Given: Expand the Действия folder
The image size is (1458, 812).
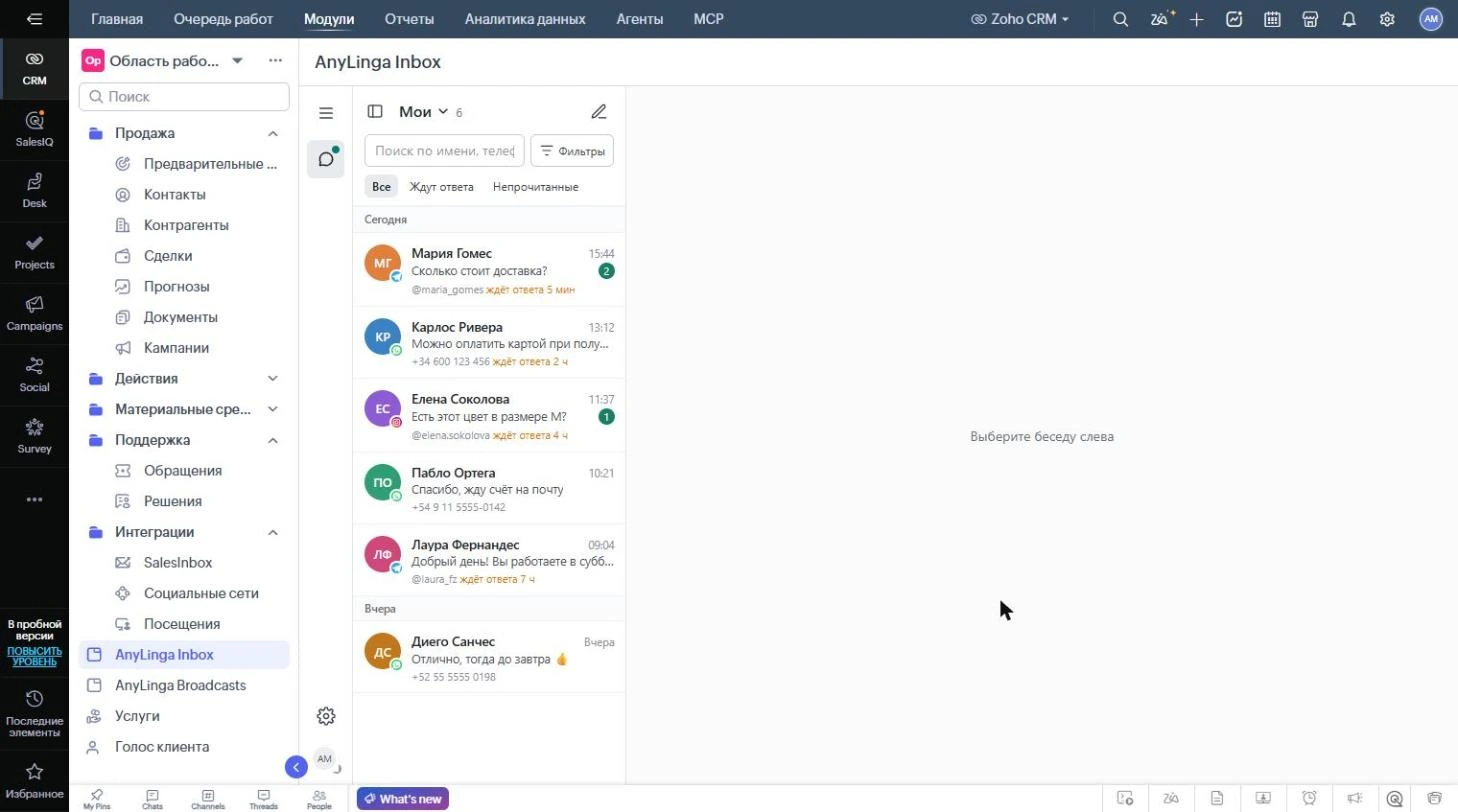Looking at the screenshot, I should point(273,379).
